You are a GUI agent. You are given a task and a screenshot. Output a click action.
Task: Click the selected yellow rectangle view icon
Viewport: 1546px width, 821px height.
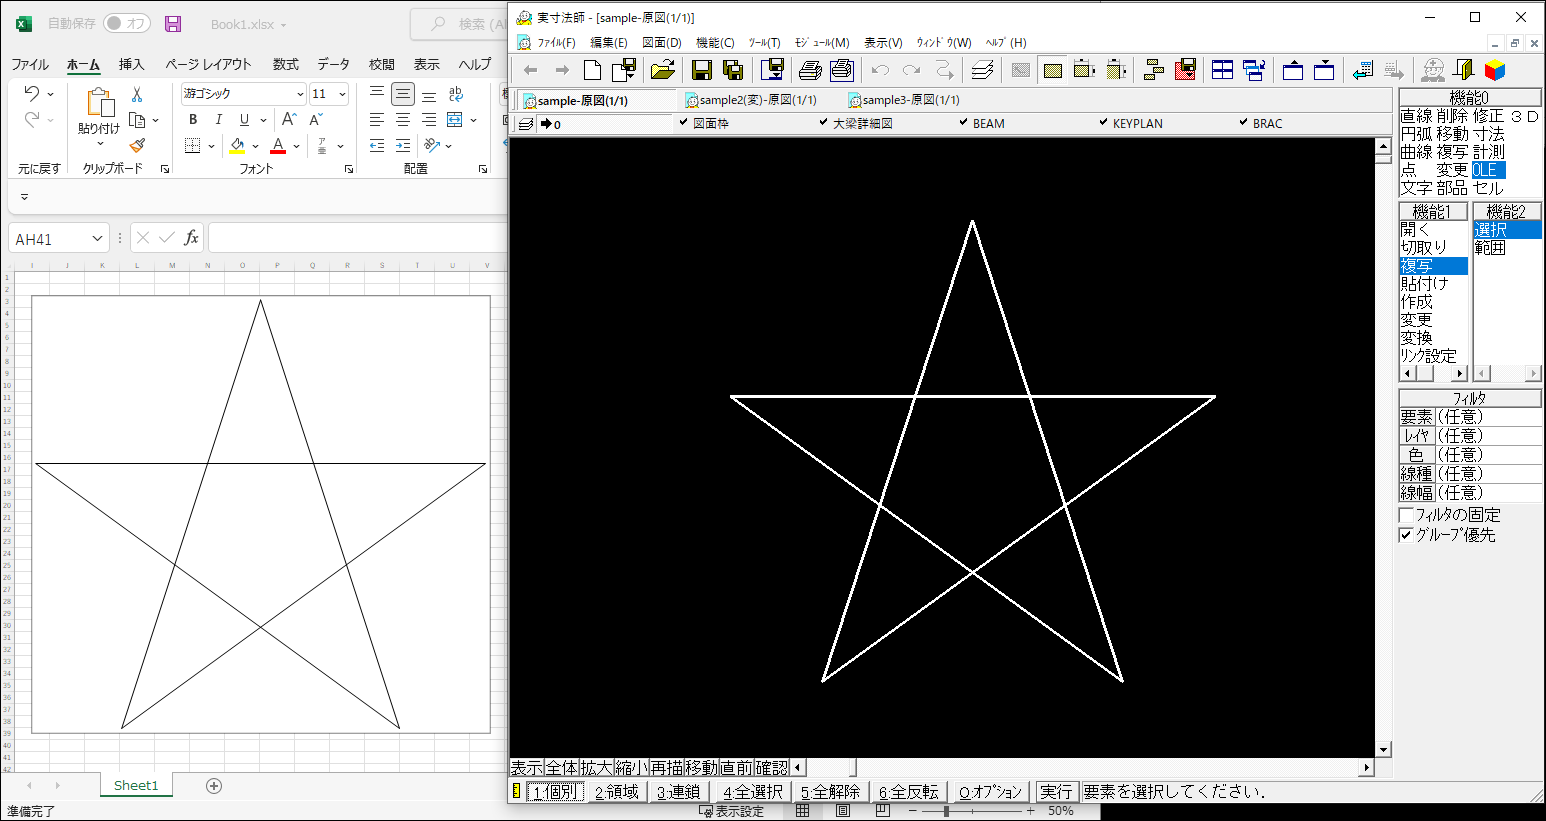pos(1052,70)
